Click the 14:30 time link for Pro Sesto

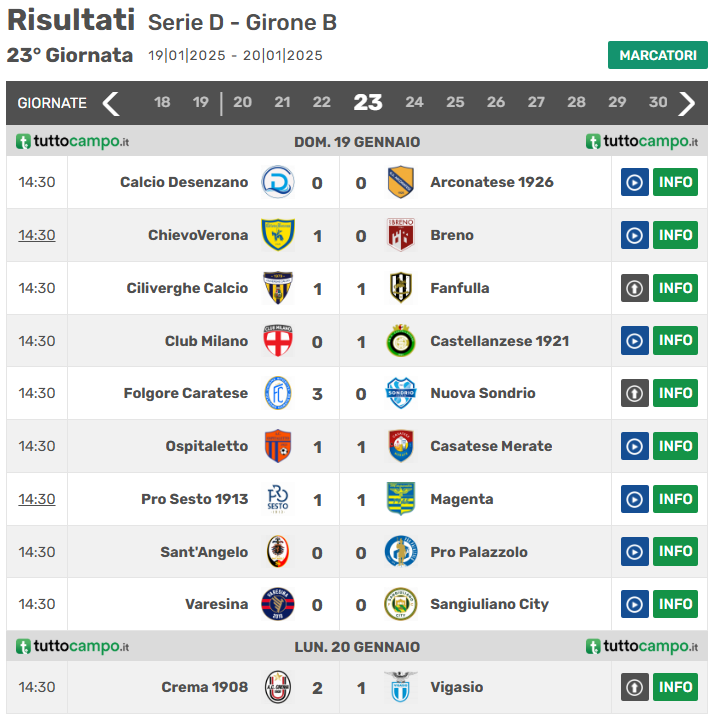click(x=37, y=499)
